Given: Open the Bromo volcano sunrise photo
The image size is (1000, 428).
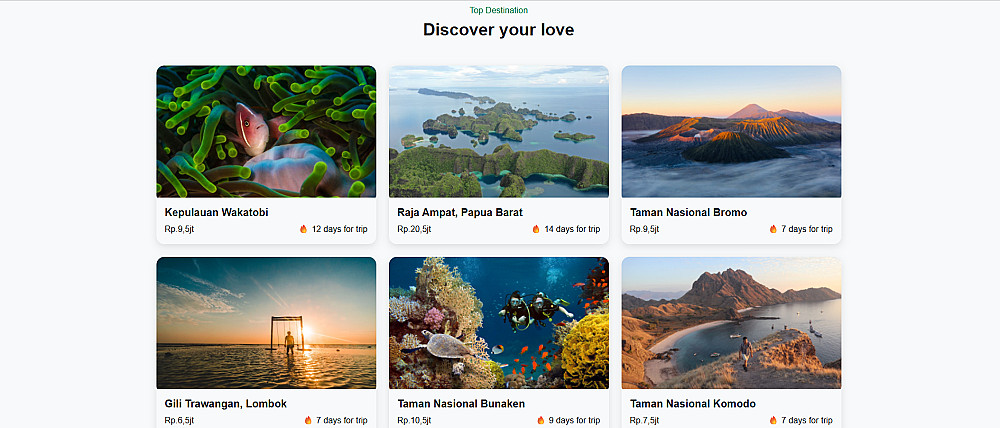Looking at the screenshot, I should pos(731,131).
